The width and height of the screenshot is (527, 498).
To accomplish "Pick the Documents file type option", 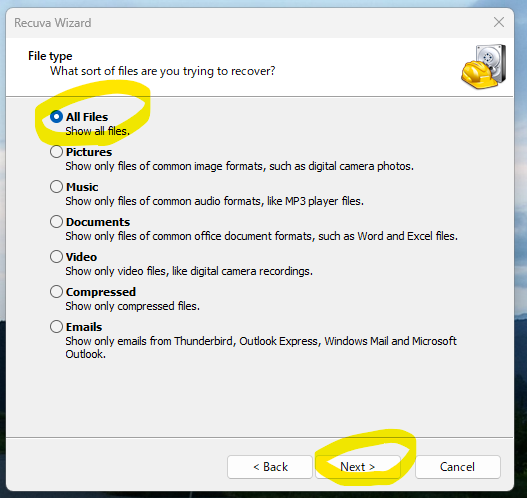I will pyautogui.click(x=56, y=221).
